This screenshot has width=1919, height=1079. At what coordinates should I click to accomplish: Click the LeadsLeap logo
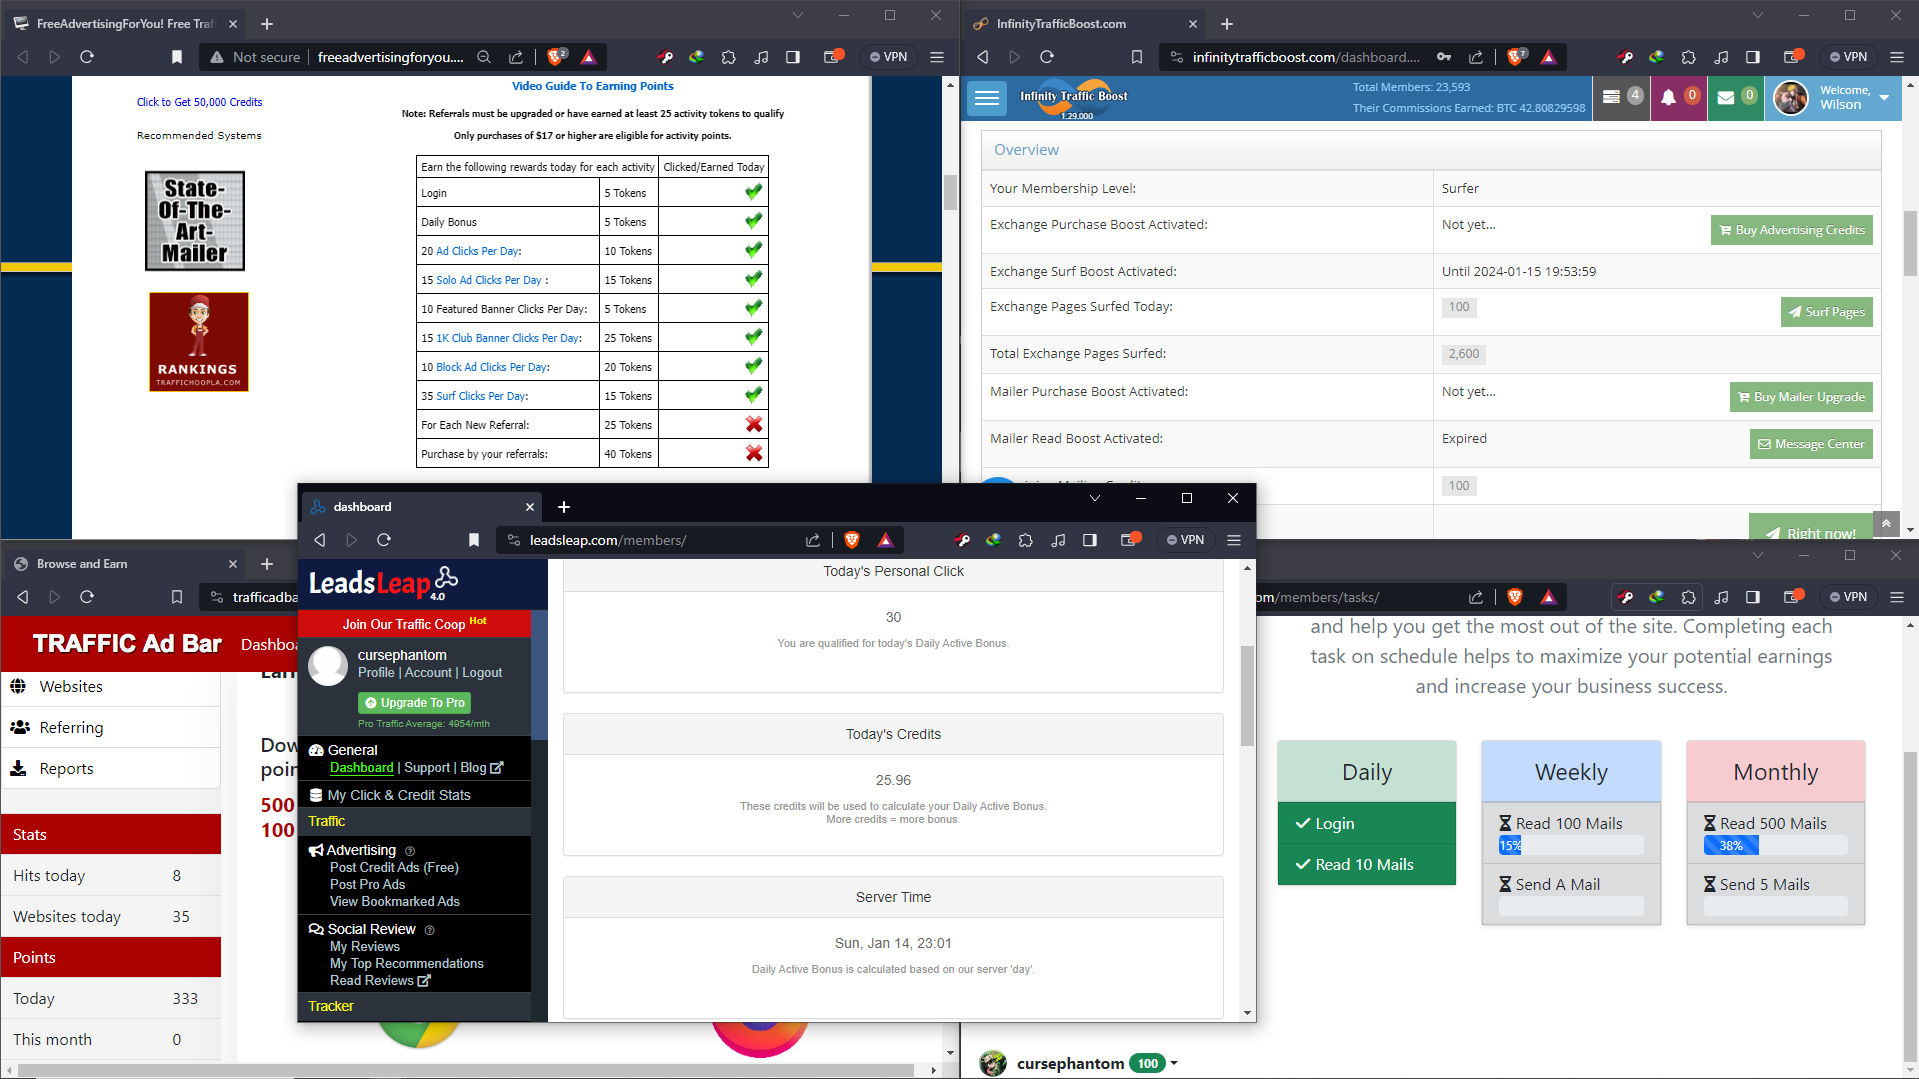(383, 583)
